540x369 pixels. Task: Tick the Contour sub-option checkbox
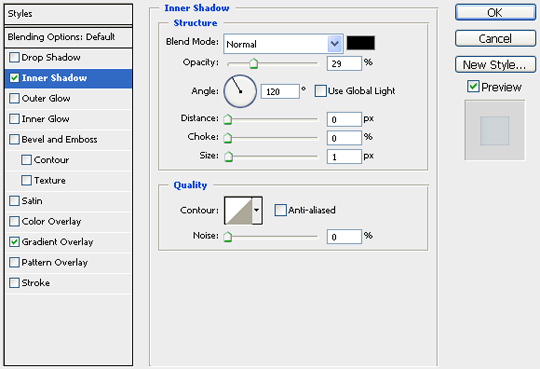pos(26,160)
